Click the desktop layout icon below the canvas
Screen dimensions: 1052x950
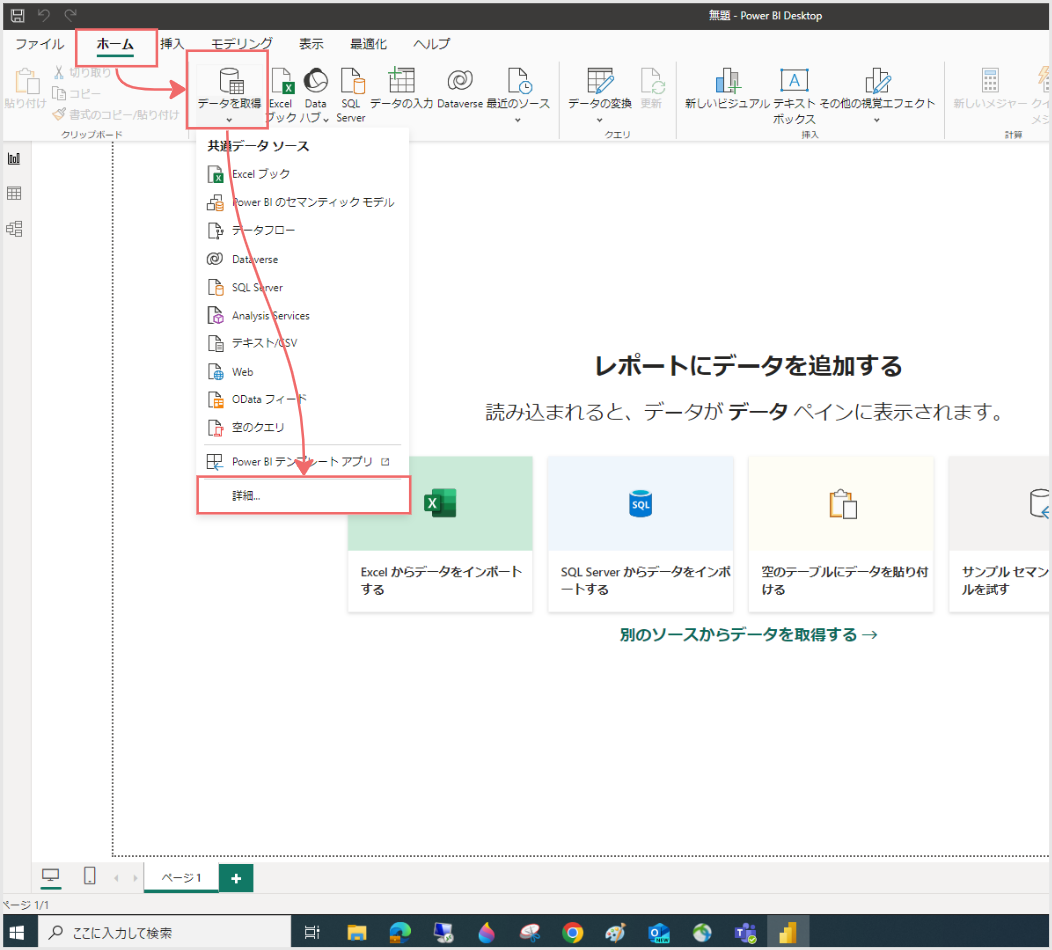(50, 876)
